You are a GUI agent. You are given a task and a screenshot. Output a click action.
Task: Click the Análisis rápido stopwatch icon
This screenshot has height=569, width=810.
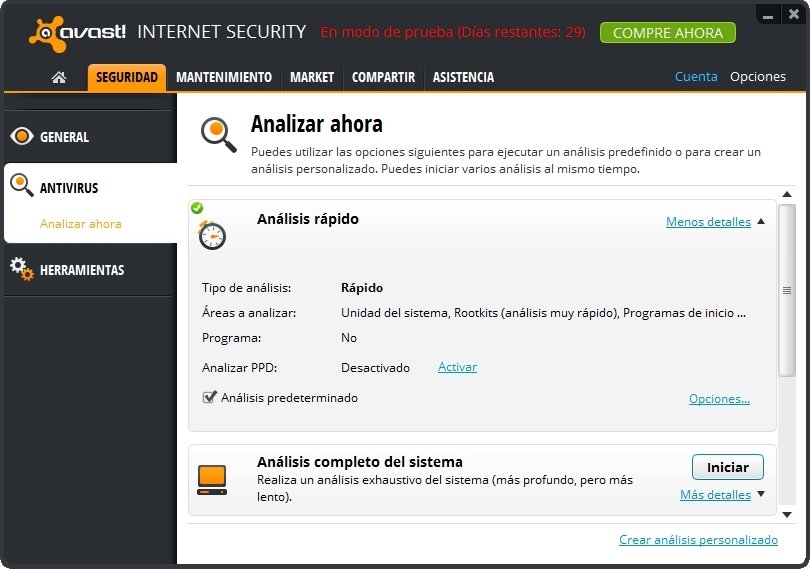point(212,235)
